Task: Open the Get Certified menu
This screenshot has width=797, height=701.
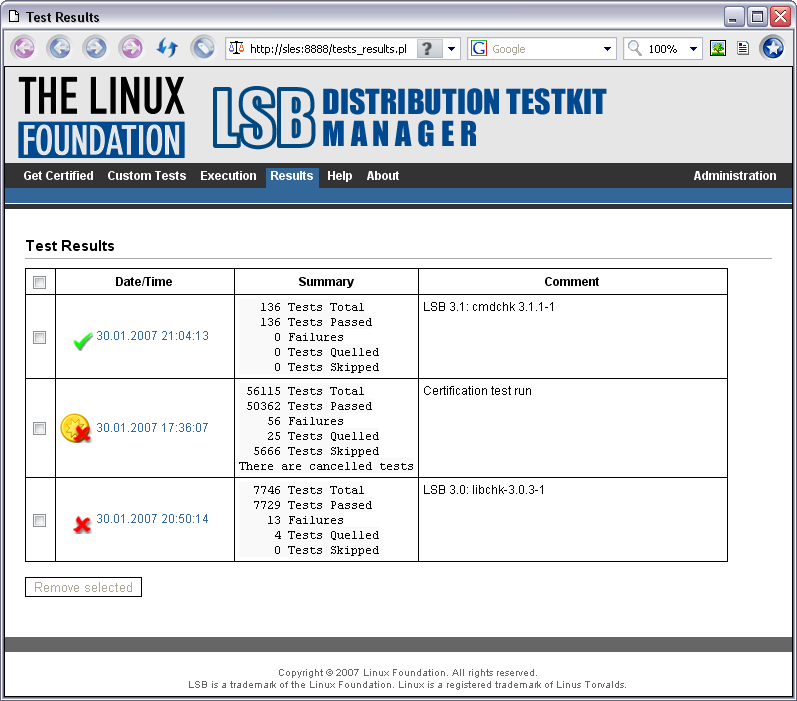Action: [58, 176]
